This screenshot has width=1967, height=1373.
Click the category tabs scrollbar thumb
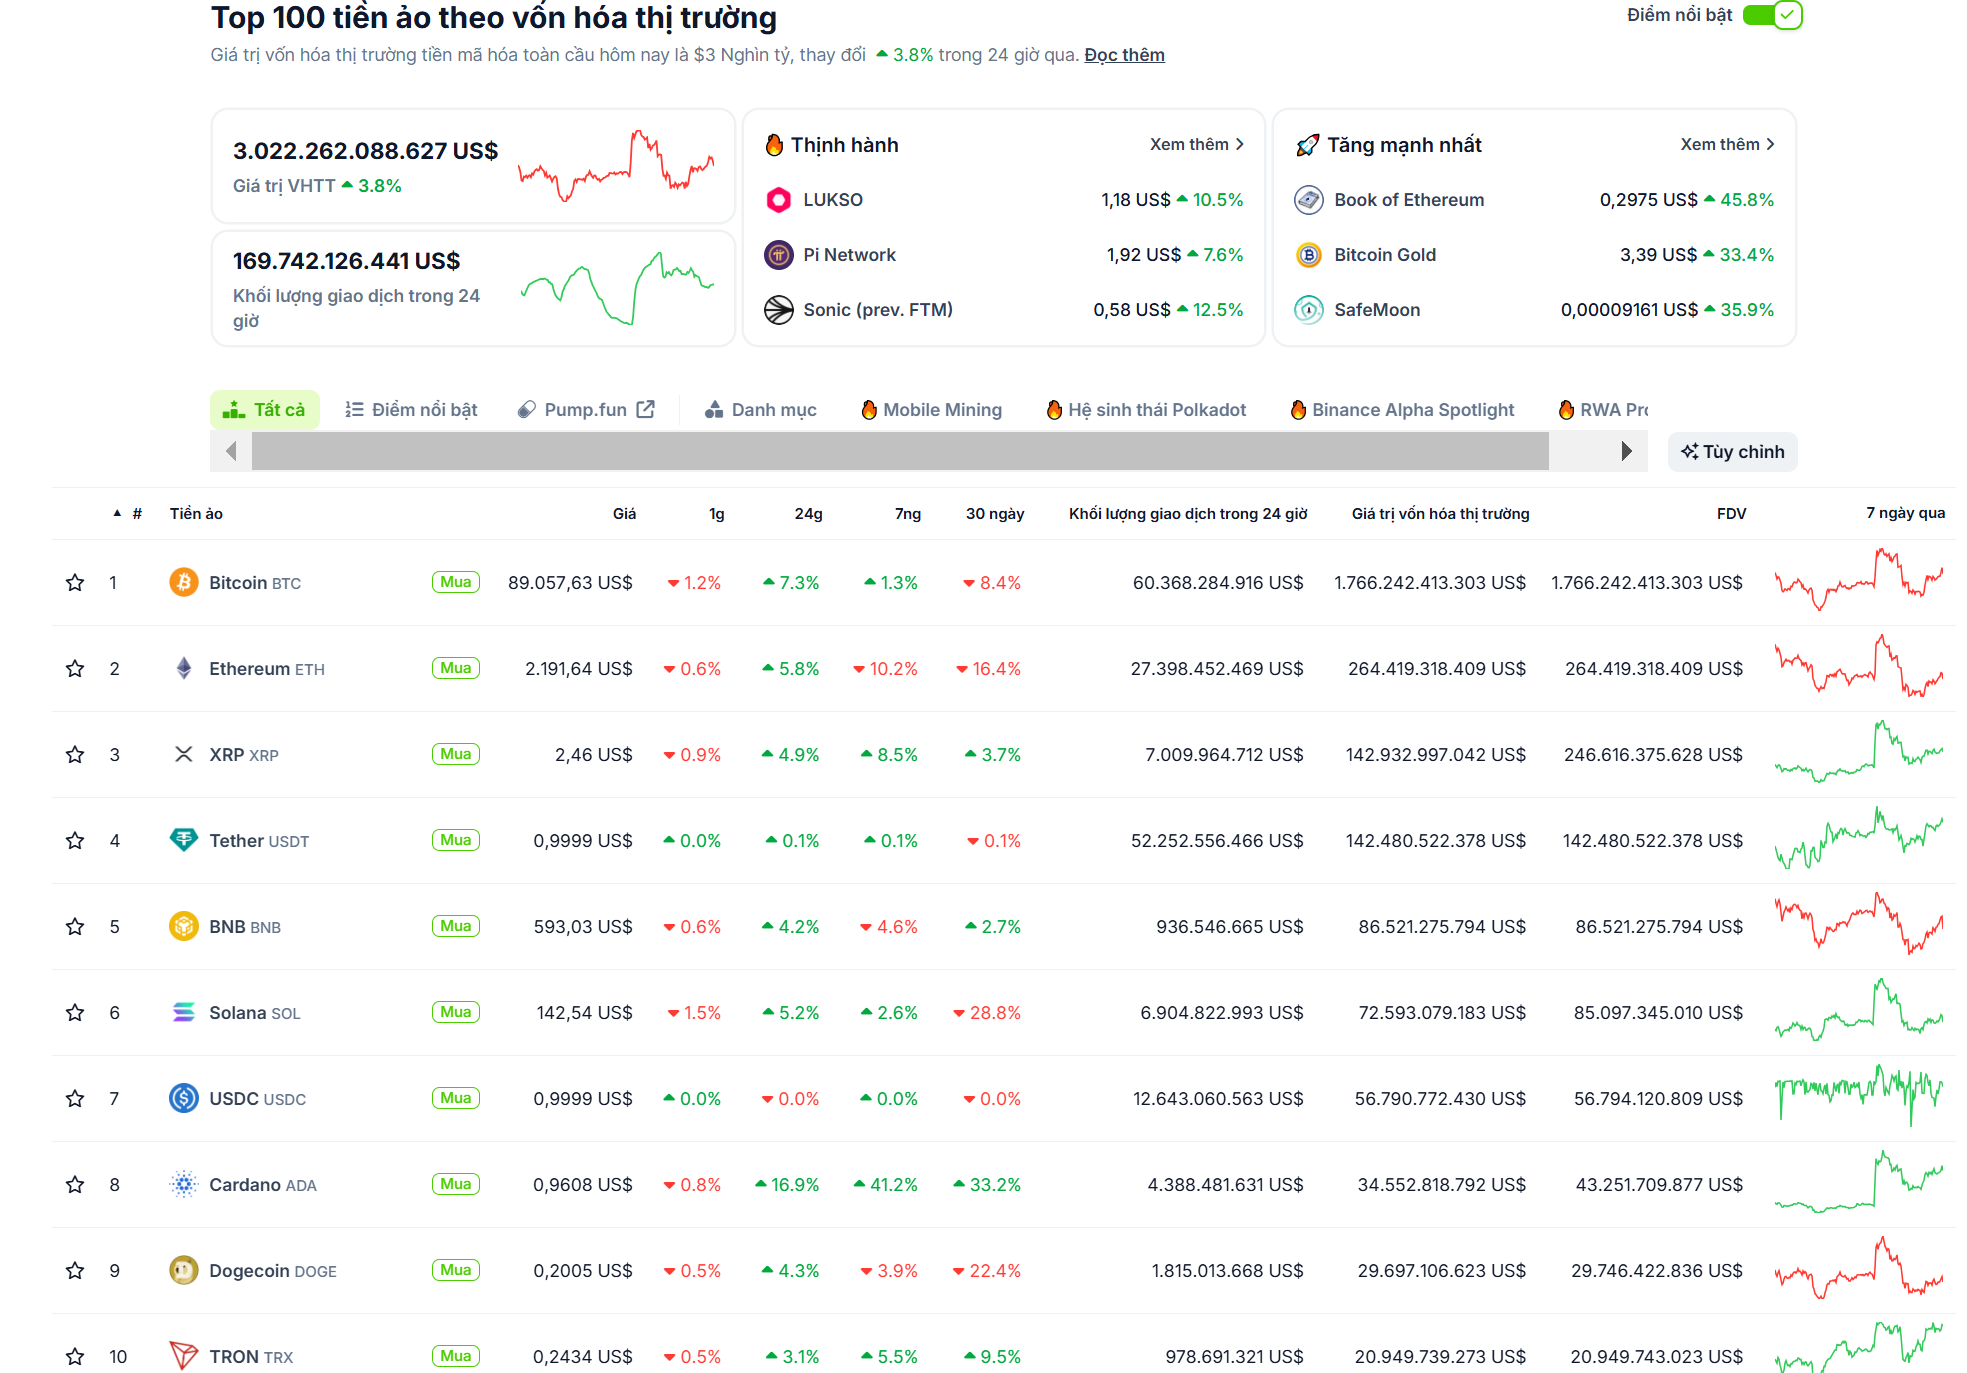[900, 451]
